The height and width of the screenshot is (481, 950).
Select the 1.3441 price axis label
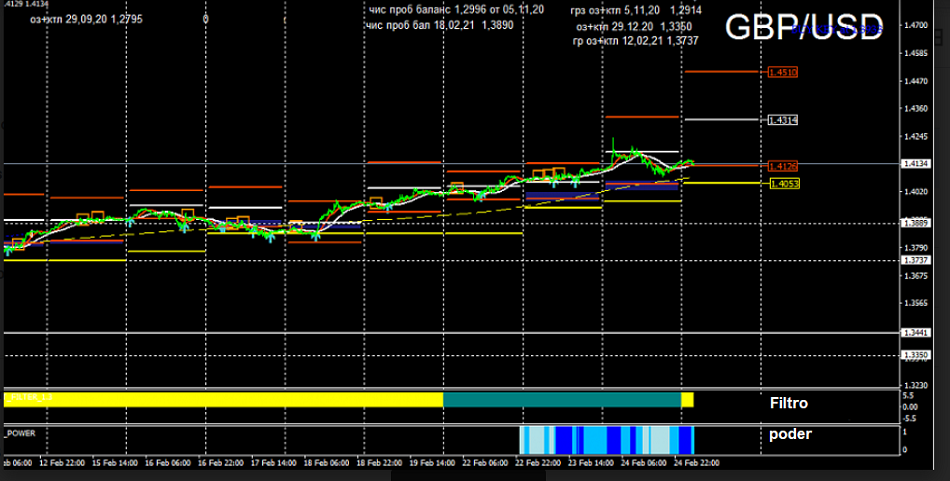point(916,333)
